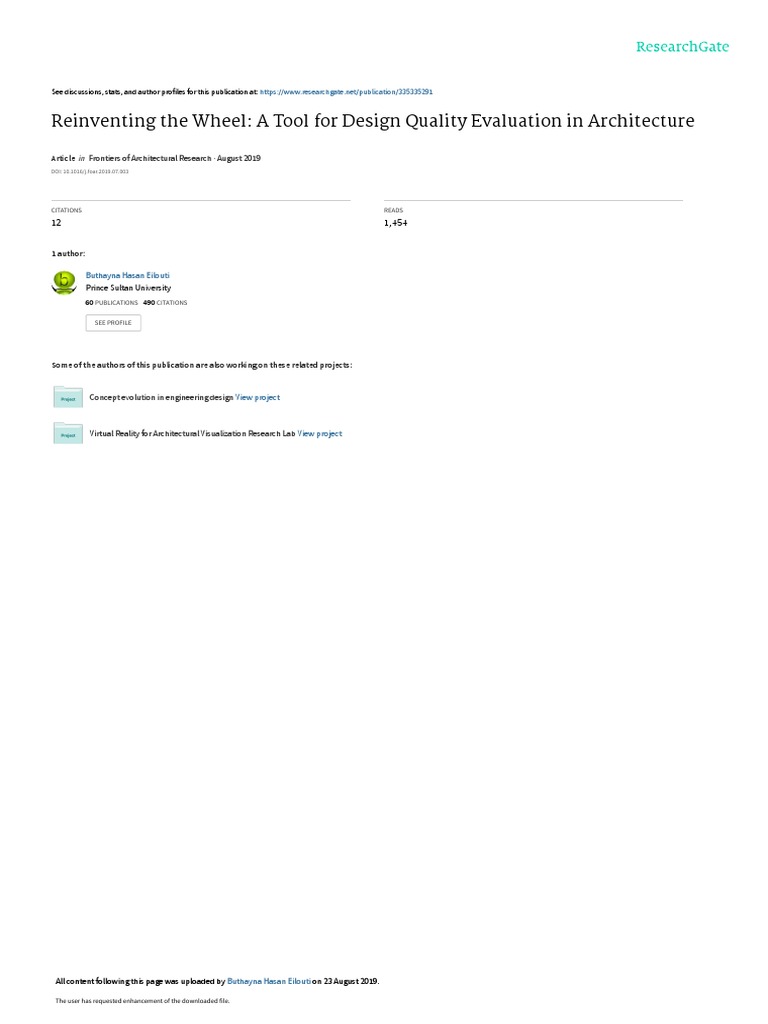Click the DOI text under the journal
The height and width of the screenshot is (1024, 768).
(89, 172)
